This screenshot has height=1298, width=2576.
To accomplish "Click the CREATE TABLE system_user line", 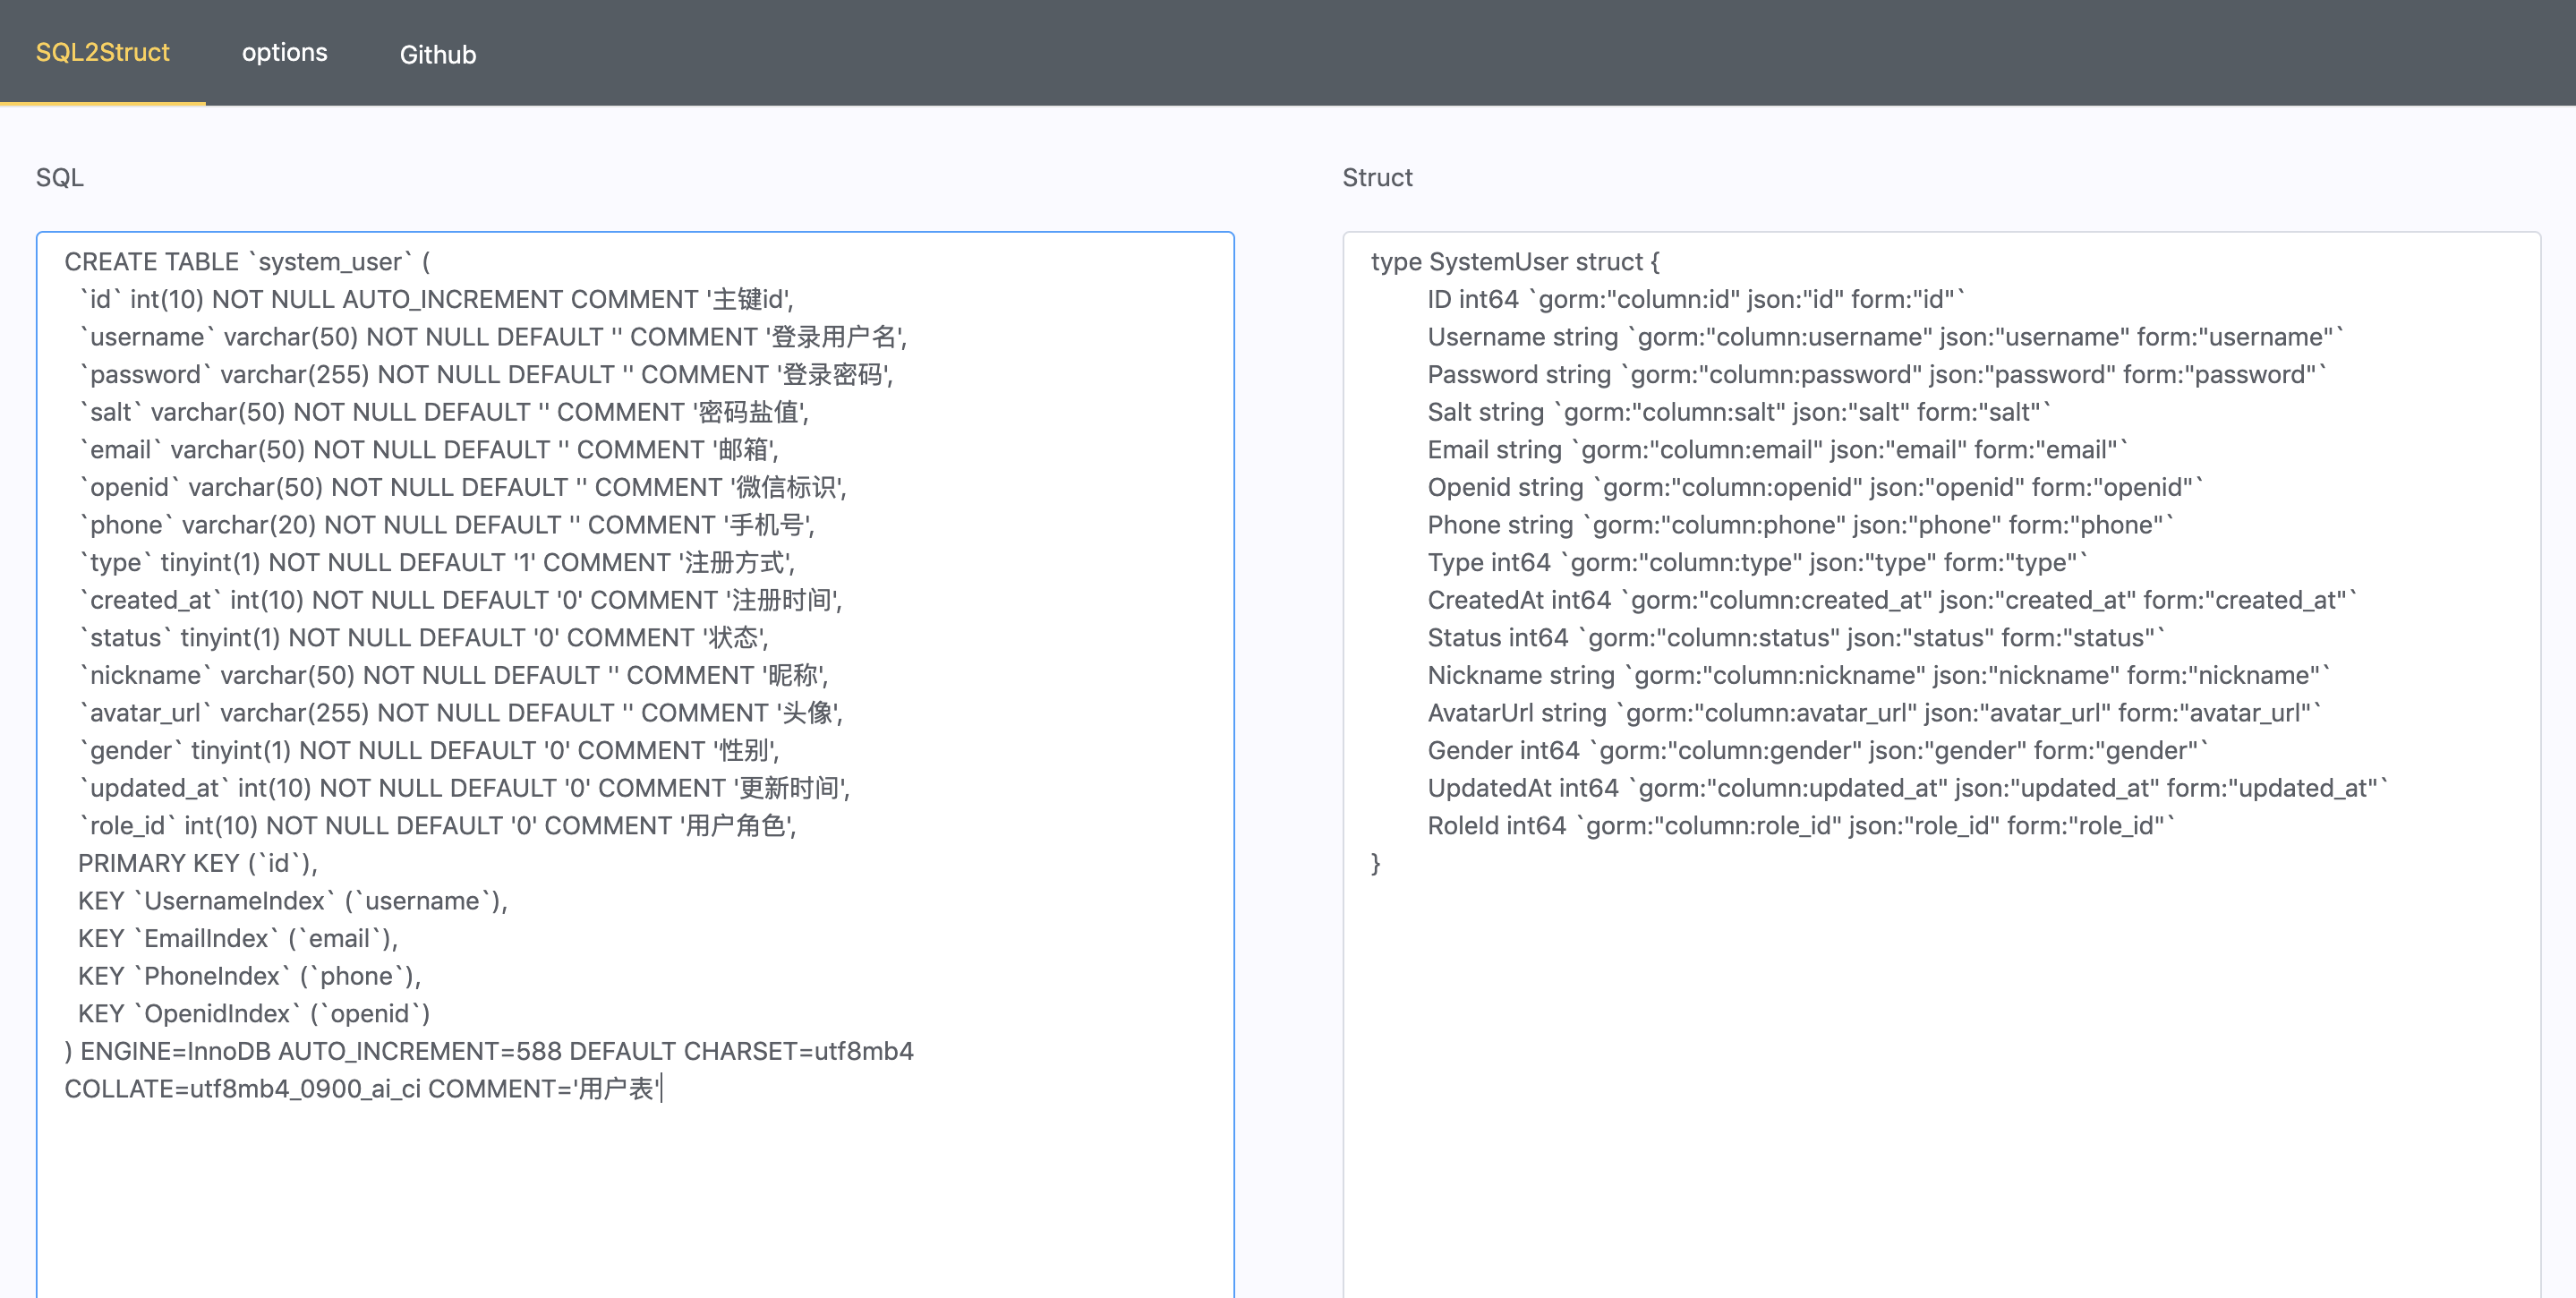I will 247,262.
